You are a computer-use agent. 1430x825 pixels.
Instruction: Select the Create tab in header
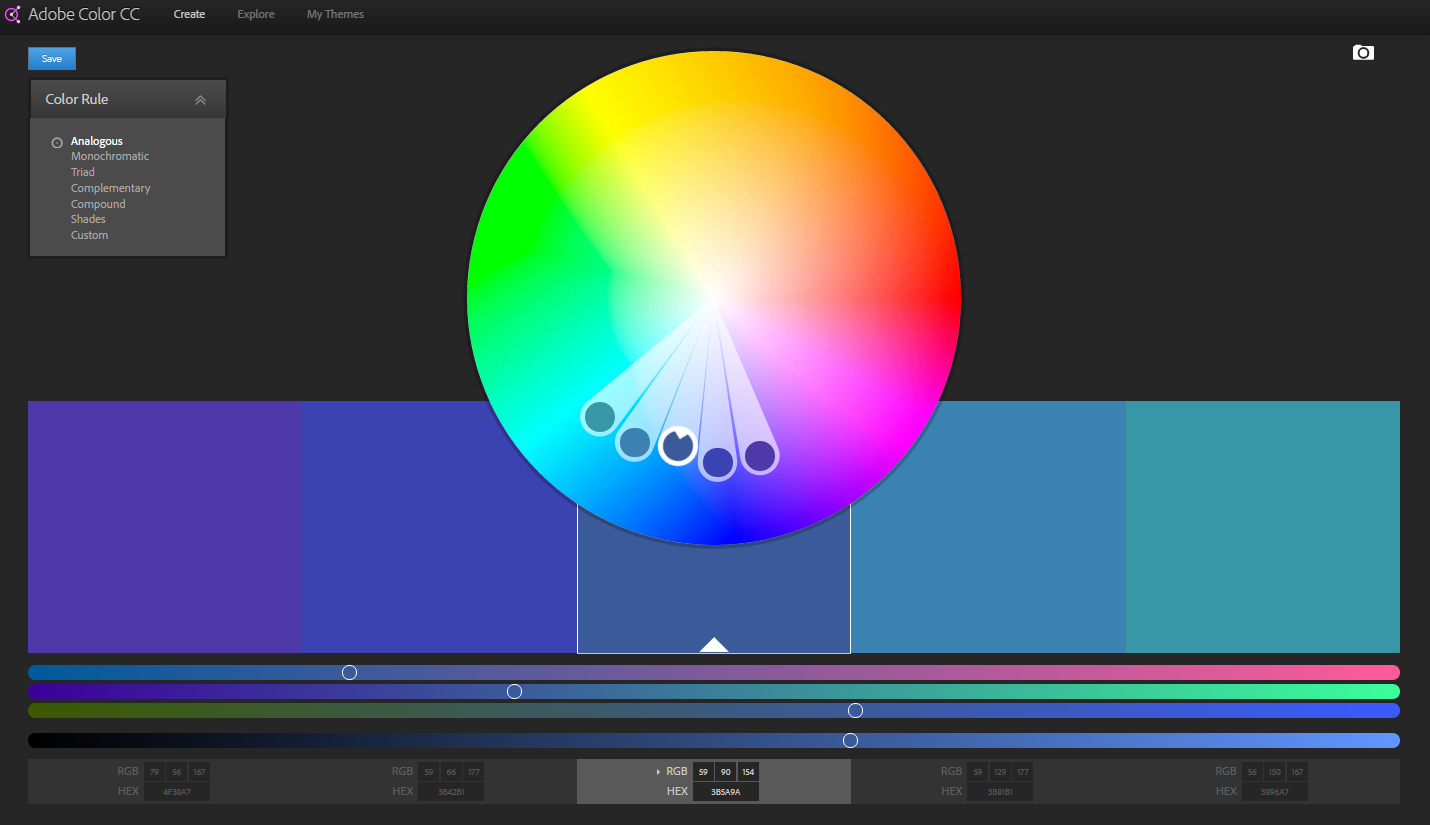(189, 15)
